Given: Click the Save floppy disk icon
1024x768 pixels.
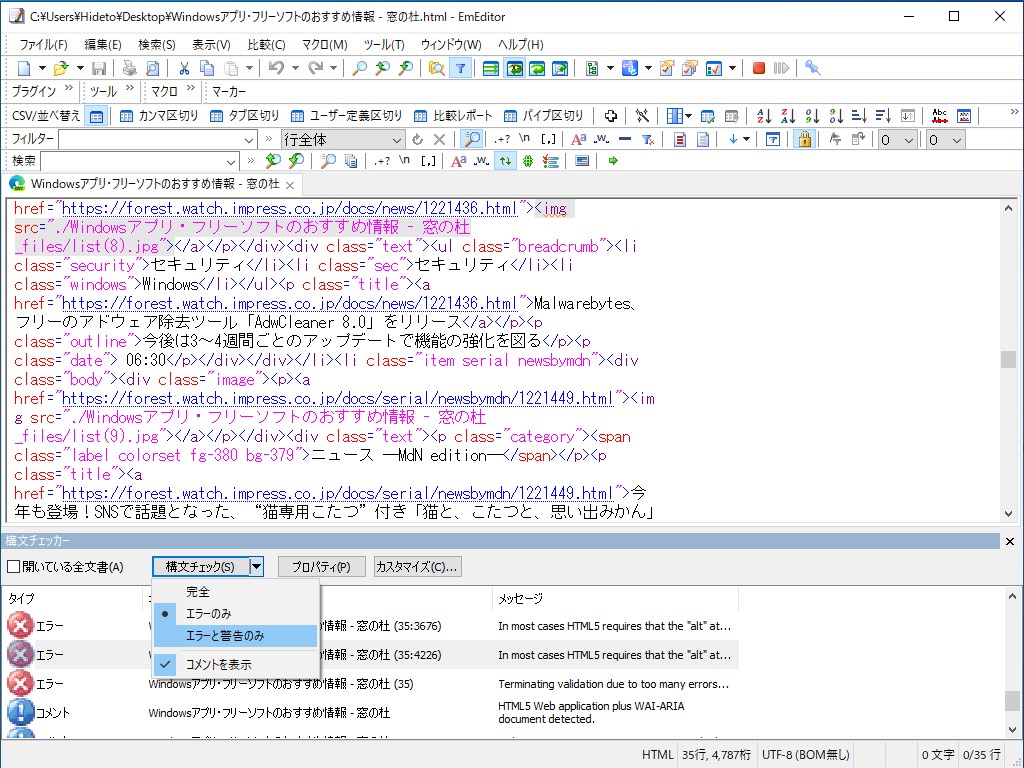Looking at the screenshot, I should [x=99, y=68].
